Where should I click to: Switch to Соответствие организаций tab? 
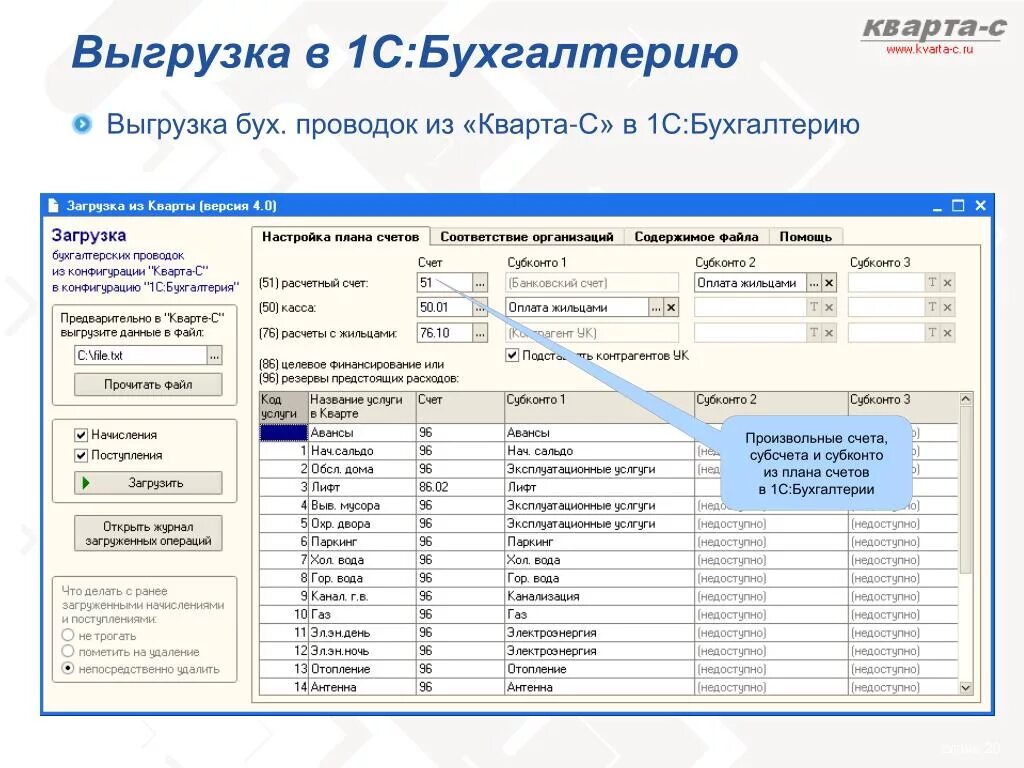526,236
